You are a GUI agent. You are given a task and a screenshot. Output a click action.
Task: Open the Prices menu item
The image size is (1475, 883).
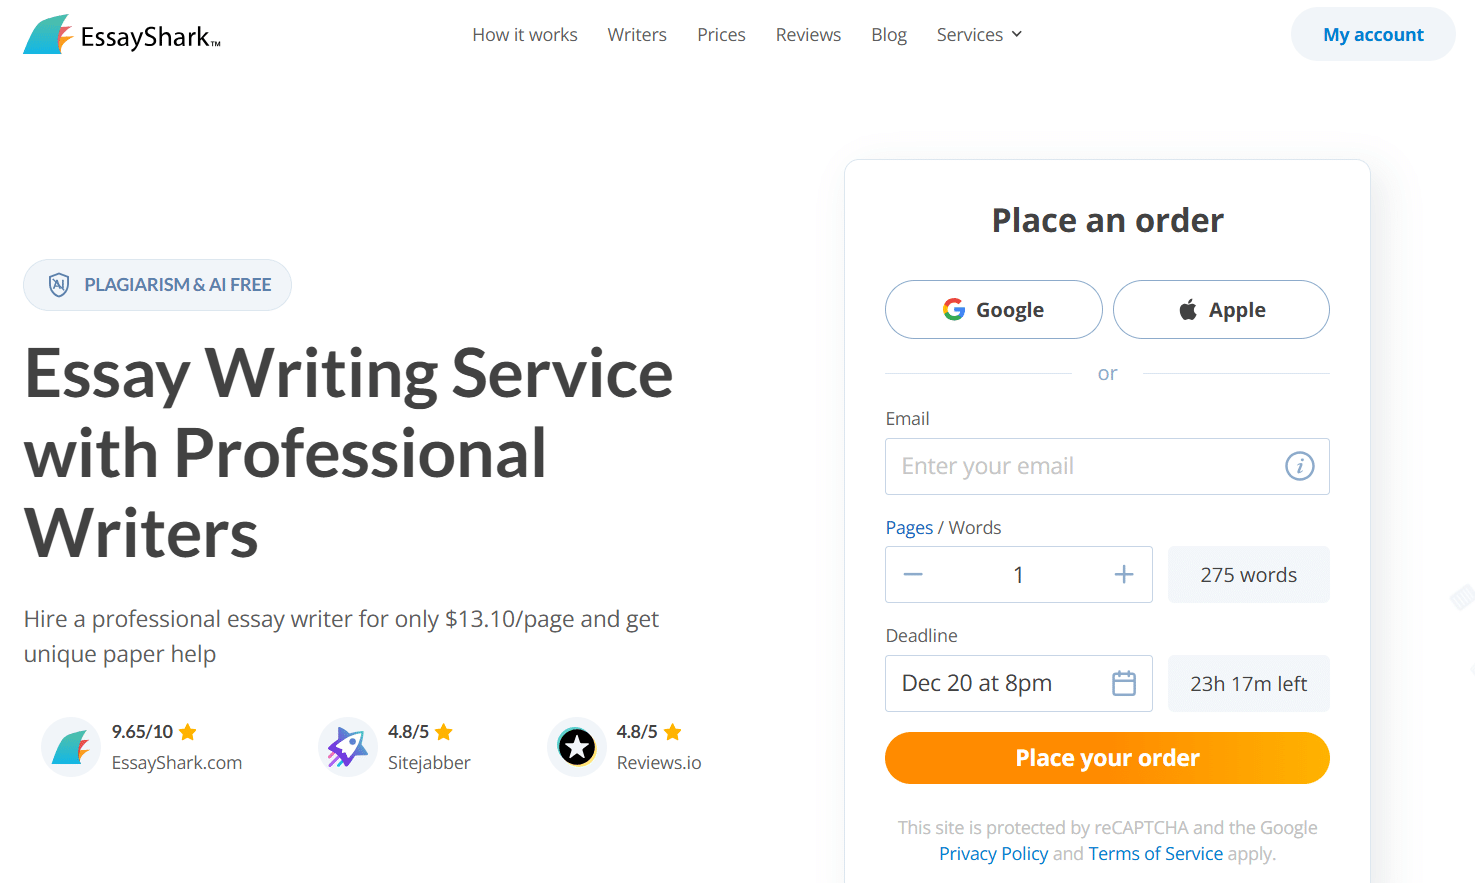point(721,35)
